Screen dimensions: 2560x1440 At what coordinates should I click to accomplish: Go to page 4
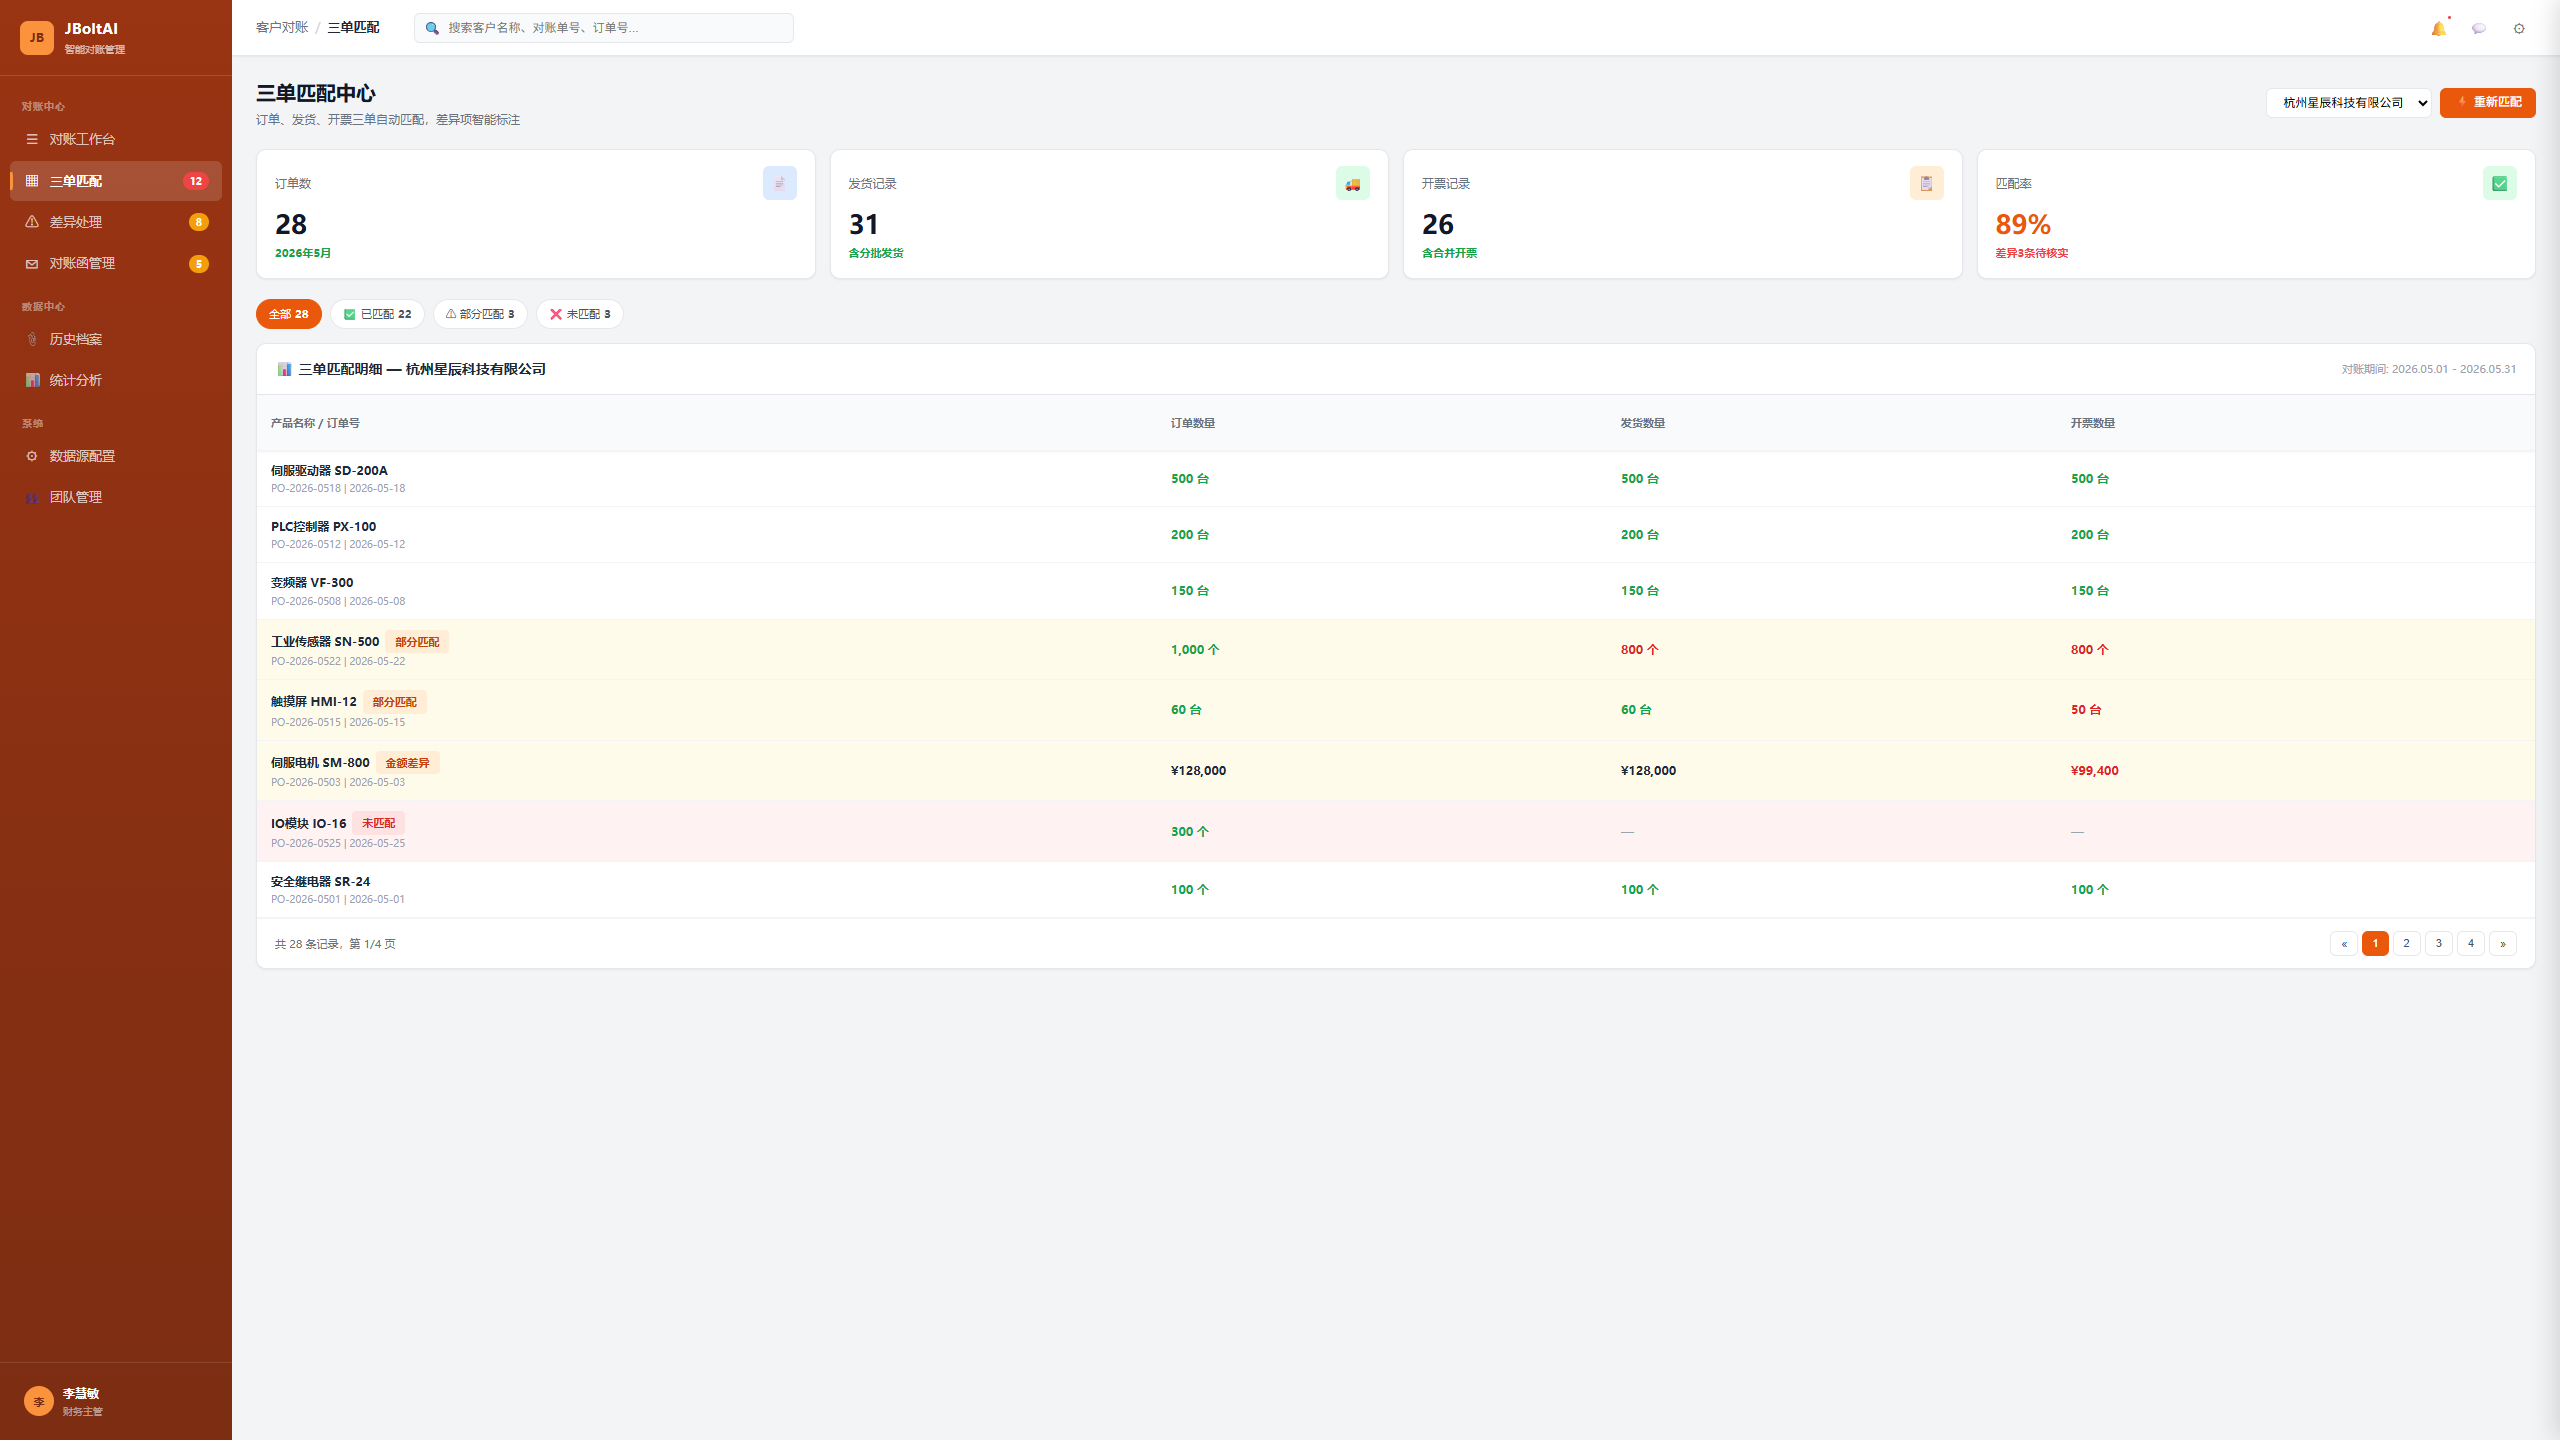point(2471,943)
